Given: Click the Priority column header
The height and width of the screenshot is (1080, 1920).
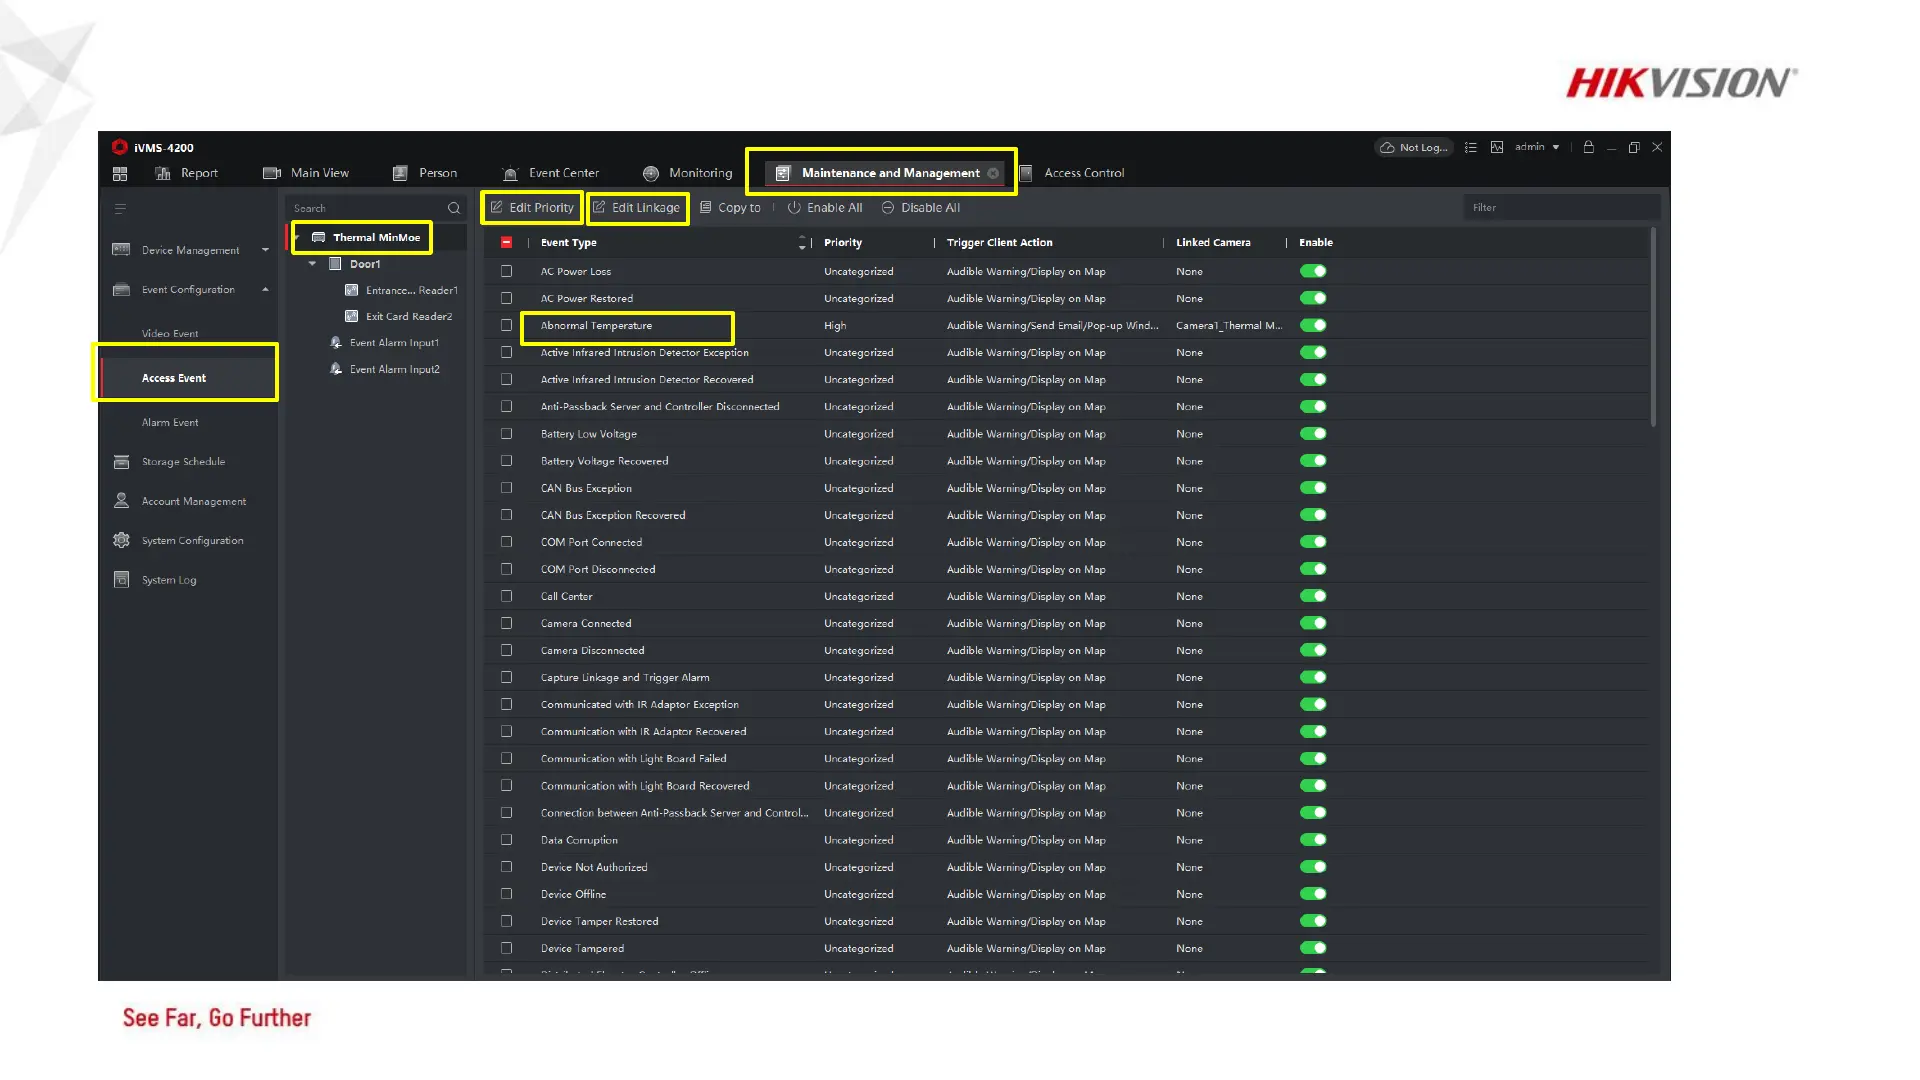Looking at the screenshot, I should 843,243.
